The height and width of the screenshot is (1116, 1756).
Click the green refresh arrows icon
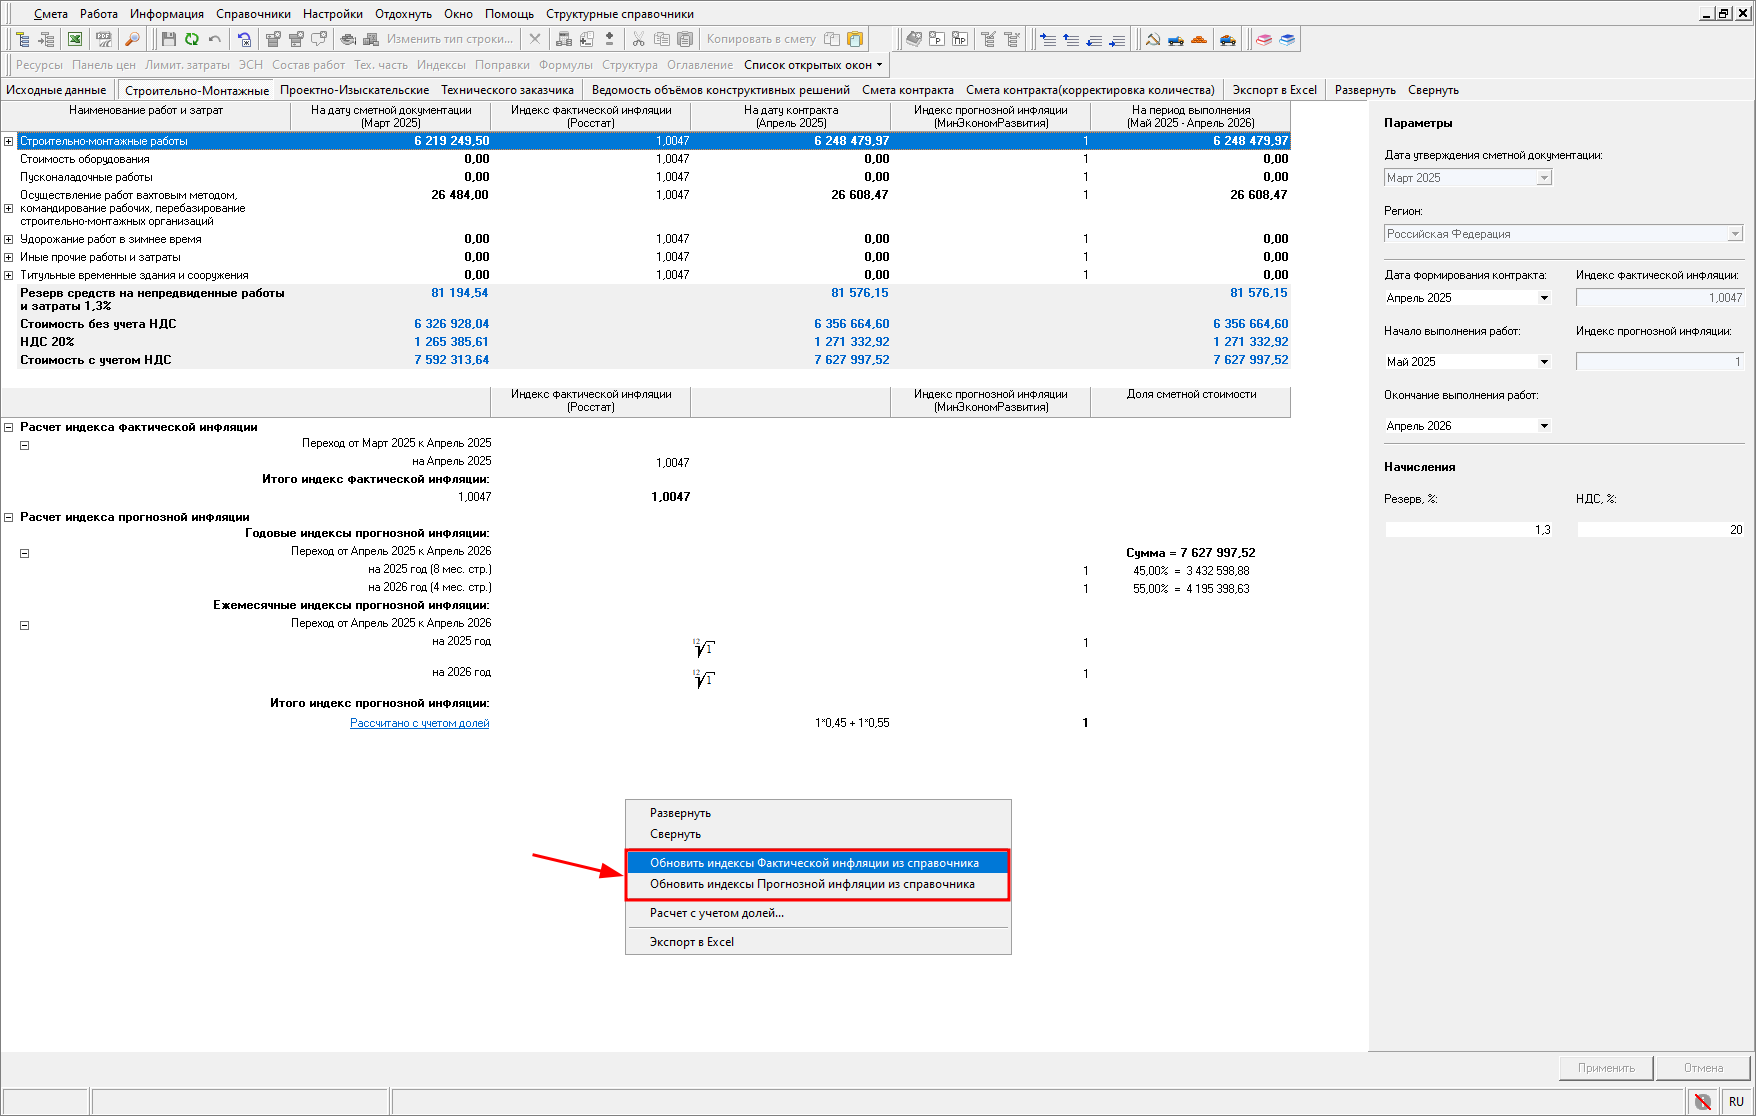pyautogui.click(x=191, y=39)
